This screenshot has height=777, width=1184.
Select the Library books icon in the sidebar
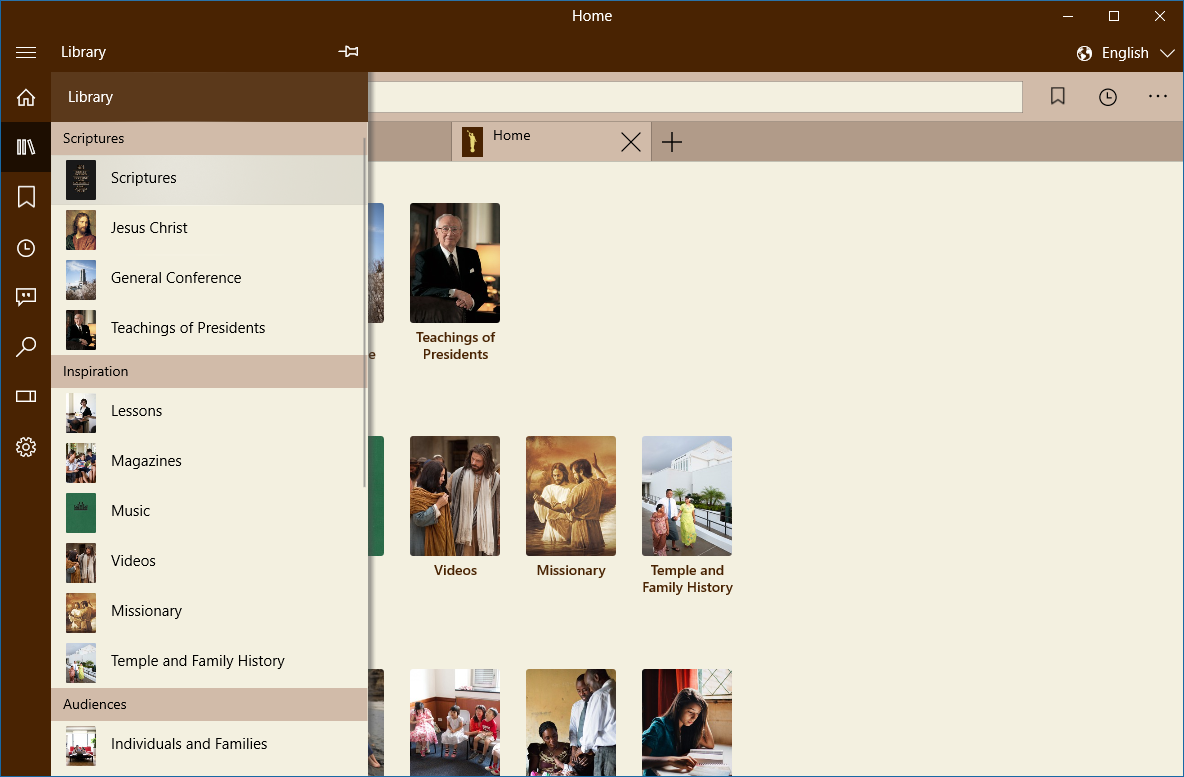(26, 147)
